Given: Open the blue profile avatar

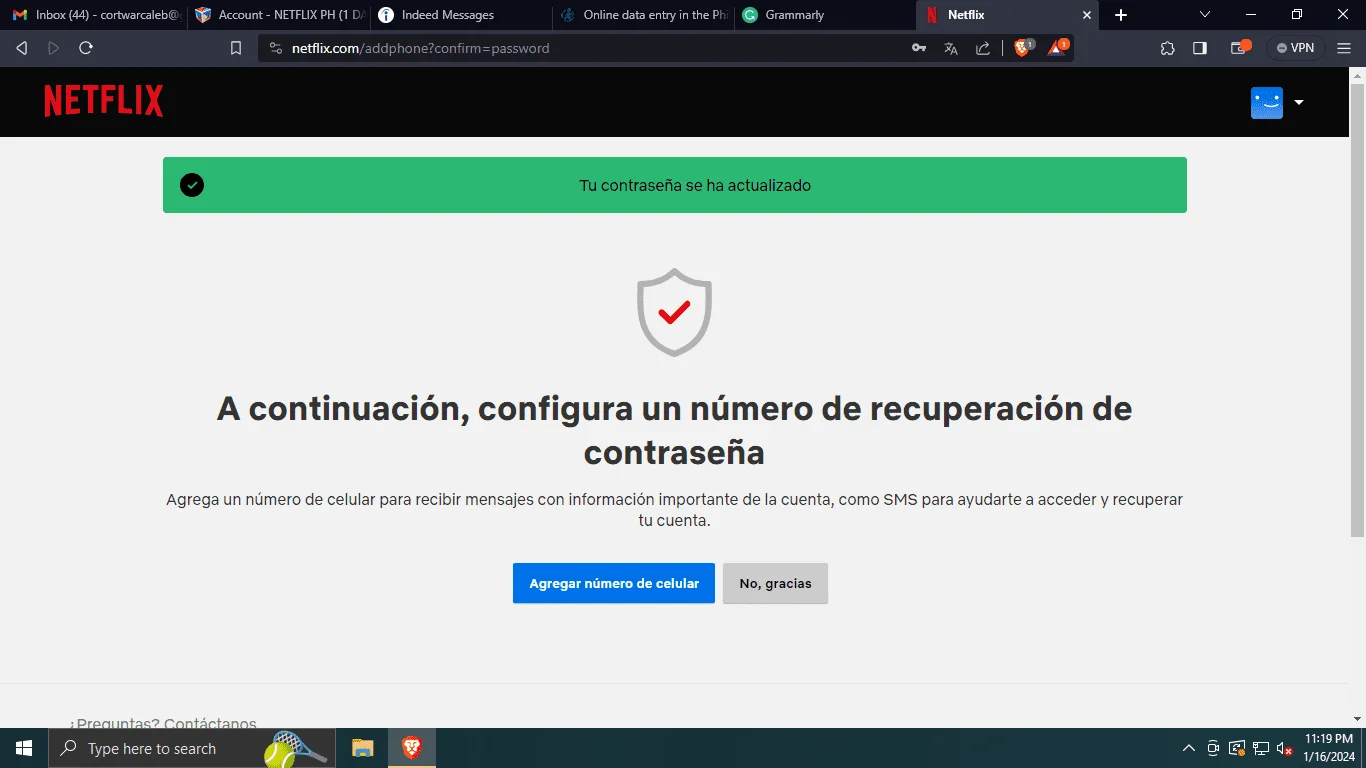Looking at the screenshot, I should [x=1267, y=102].
